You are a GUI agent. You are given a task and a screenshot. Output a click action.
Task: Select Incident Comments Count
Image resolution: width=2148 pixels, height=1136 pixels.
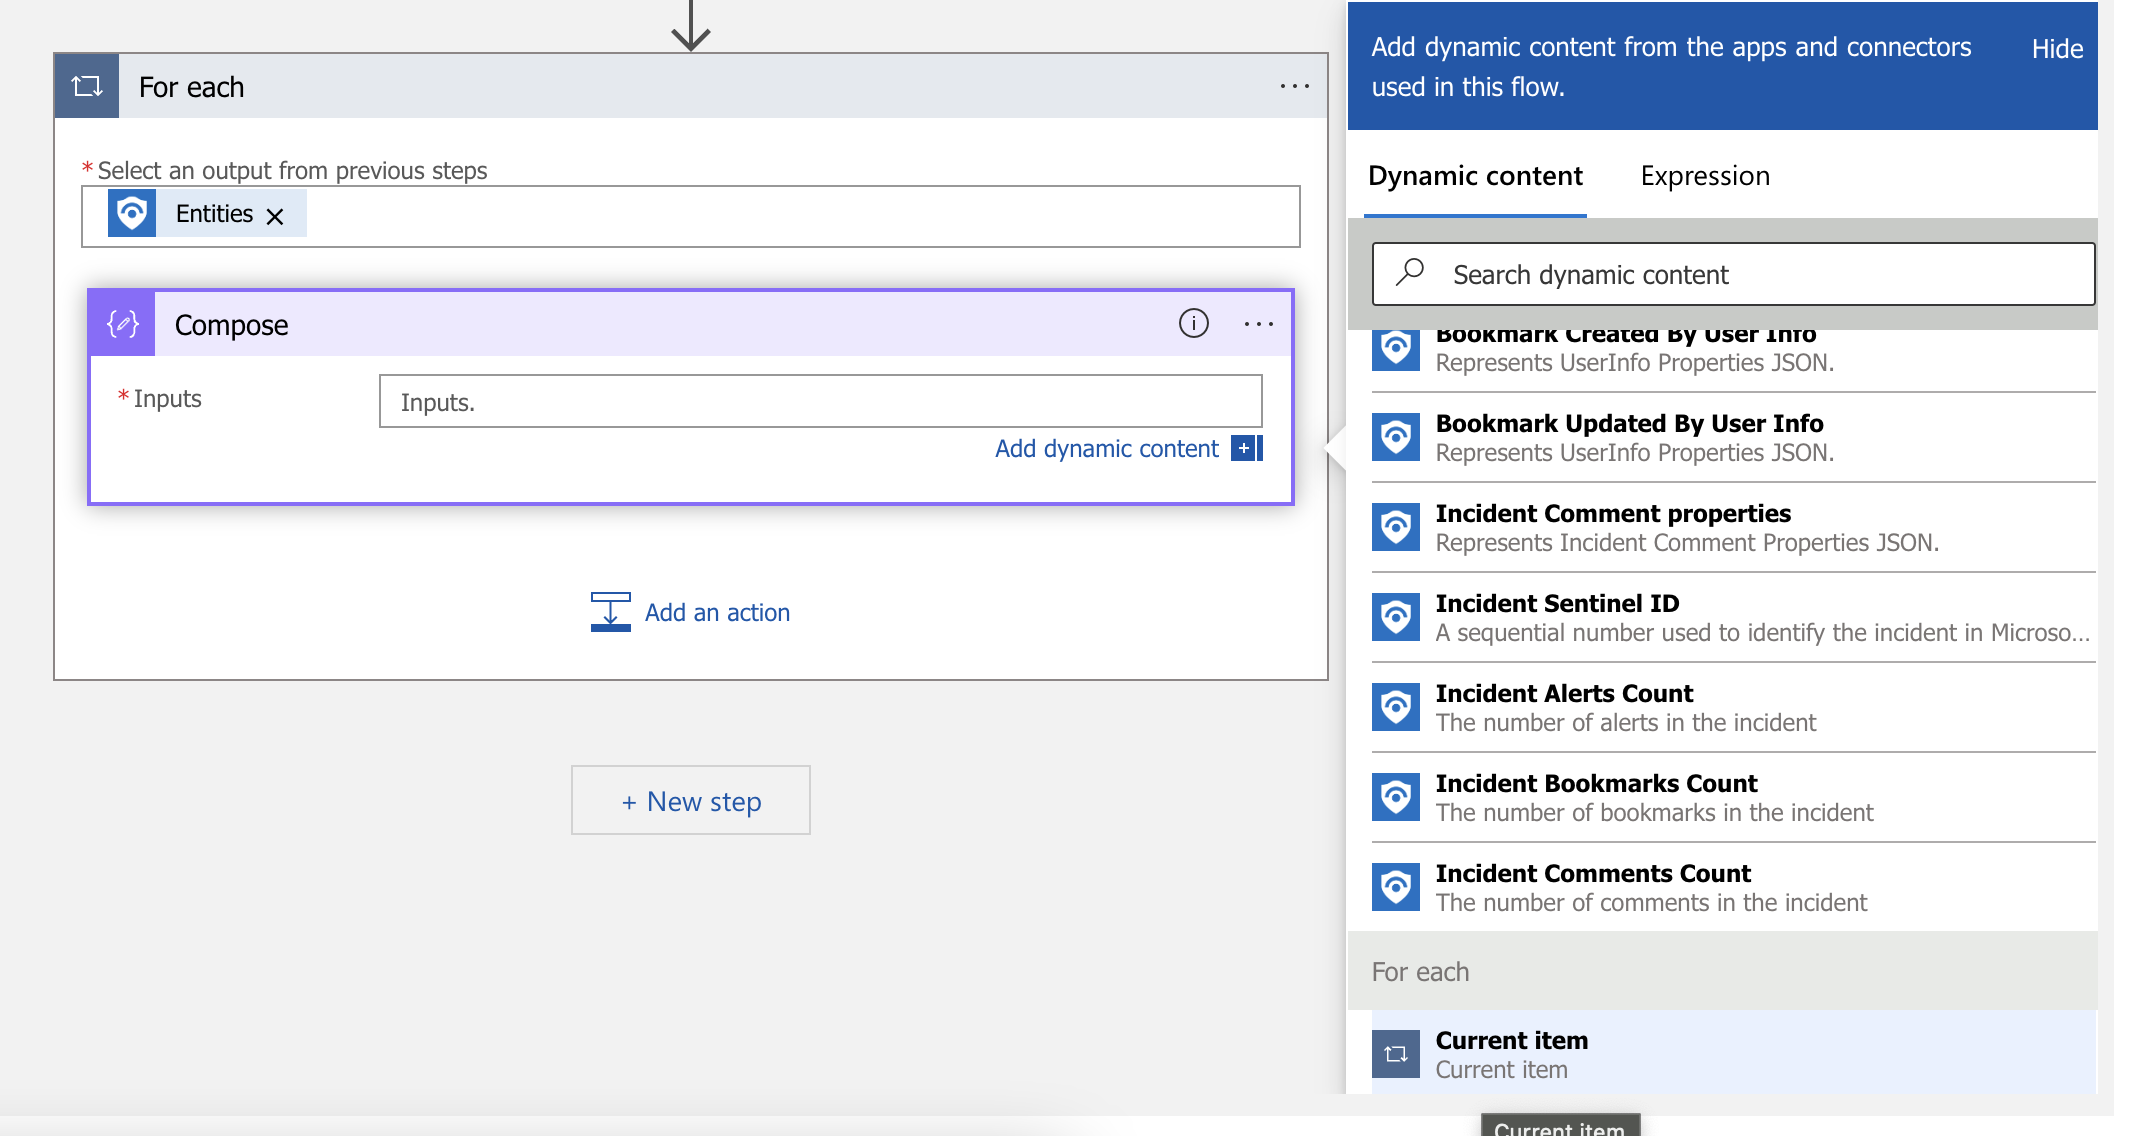1734,887
